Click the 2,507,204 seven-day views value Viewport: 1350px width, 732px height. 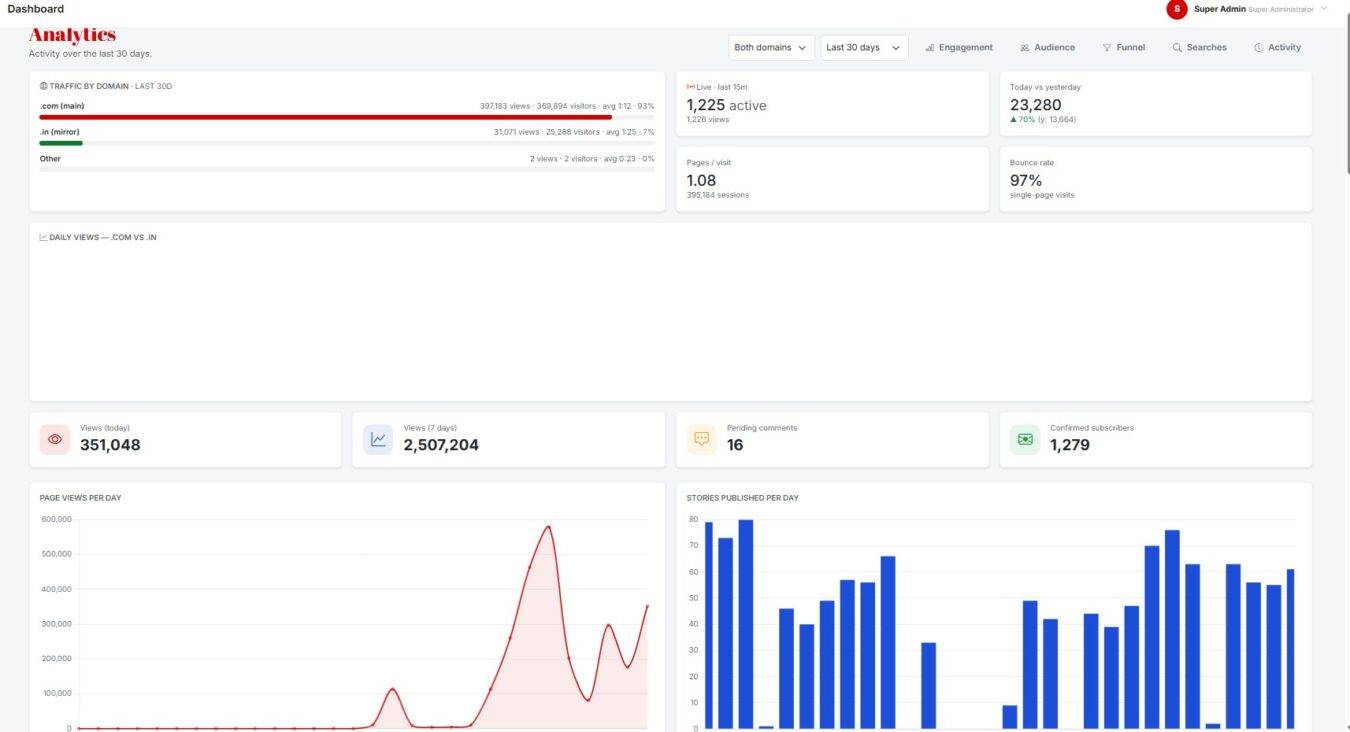(x=441, y=445)
